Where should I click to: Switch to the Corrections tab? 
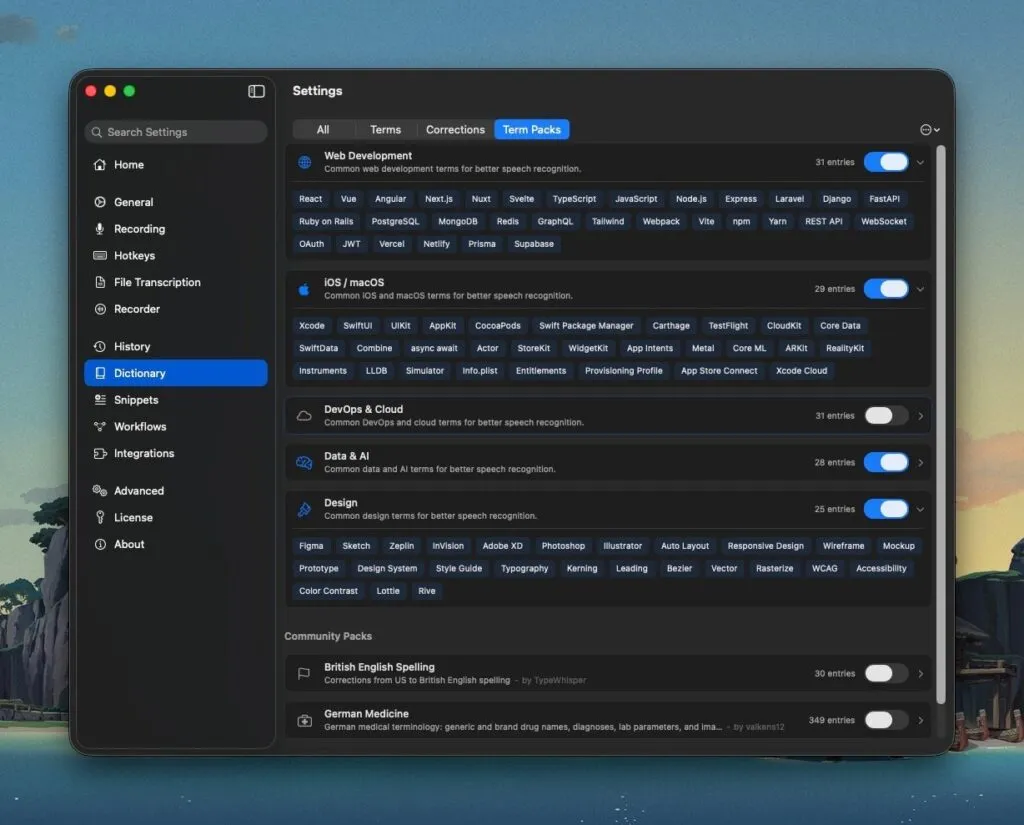pyautogui.click(x=455, y=129)
